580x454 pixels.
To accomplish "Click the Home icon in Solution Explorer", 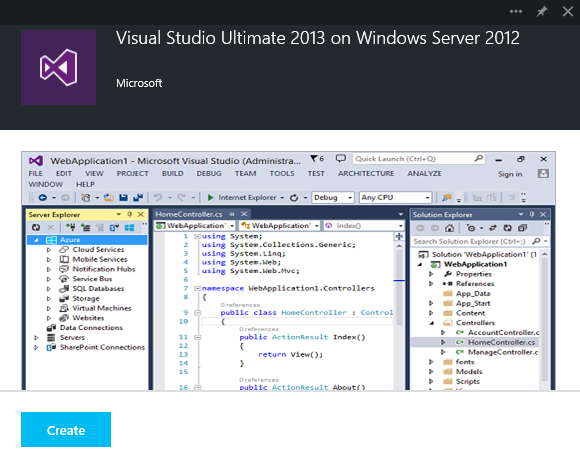I will click(x=449, y=228).
